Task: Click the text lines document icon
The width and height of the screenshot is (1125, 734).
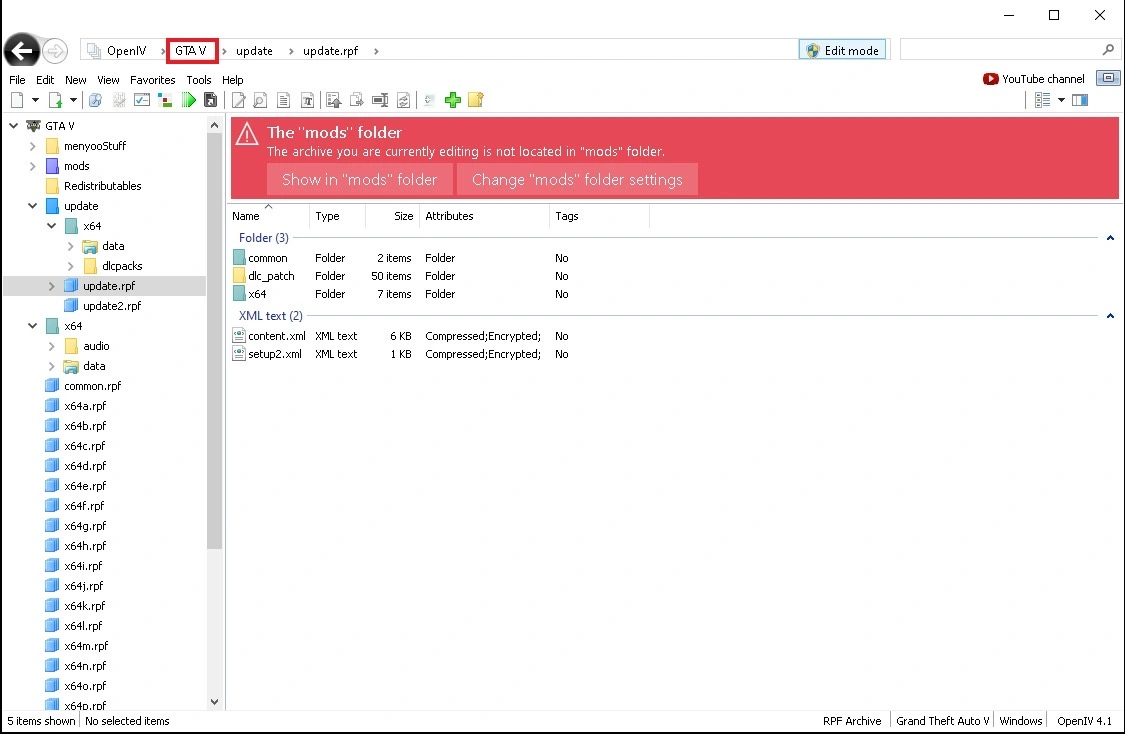Action: (283, 100)
